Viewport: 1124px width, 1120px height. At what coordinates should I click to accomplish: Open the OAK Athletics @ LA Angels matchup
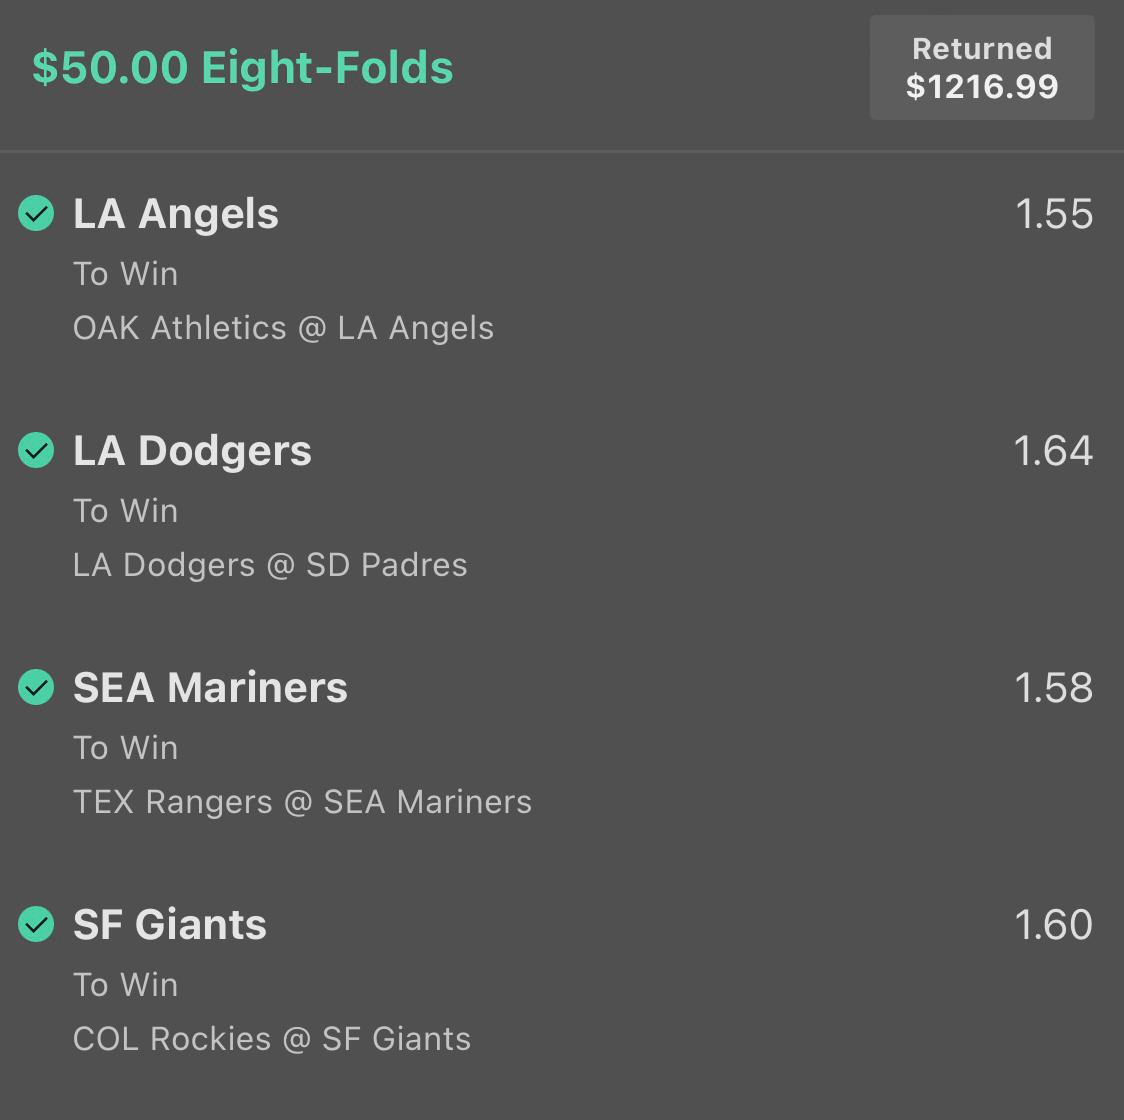point(283,328)
